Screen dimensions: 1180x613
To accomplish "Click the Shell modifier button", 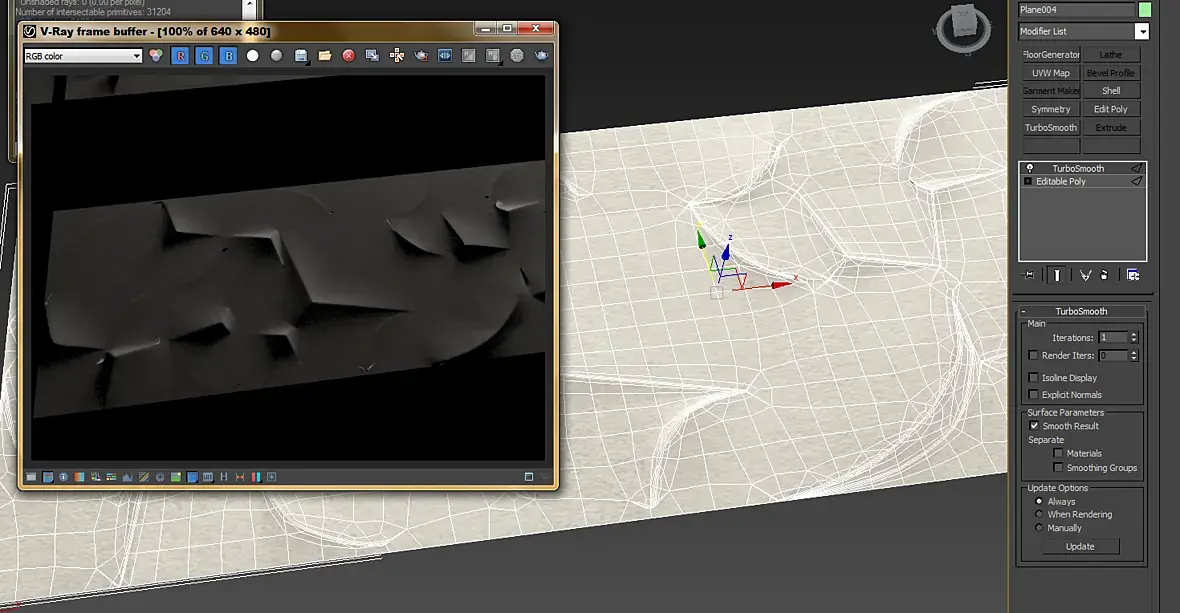I will (x=1111, y=91).
